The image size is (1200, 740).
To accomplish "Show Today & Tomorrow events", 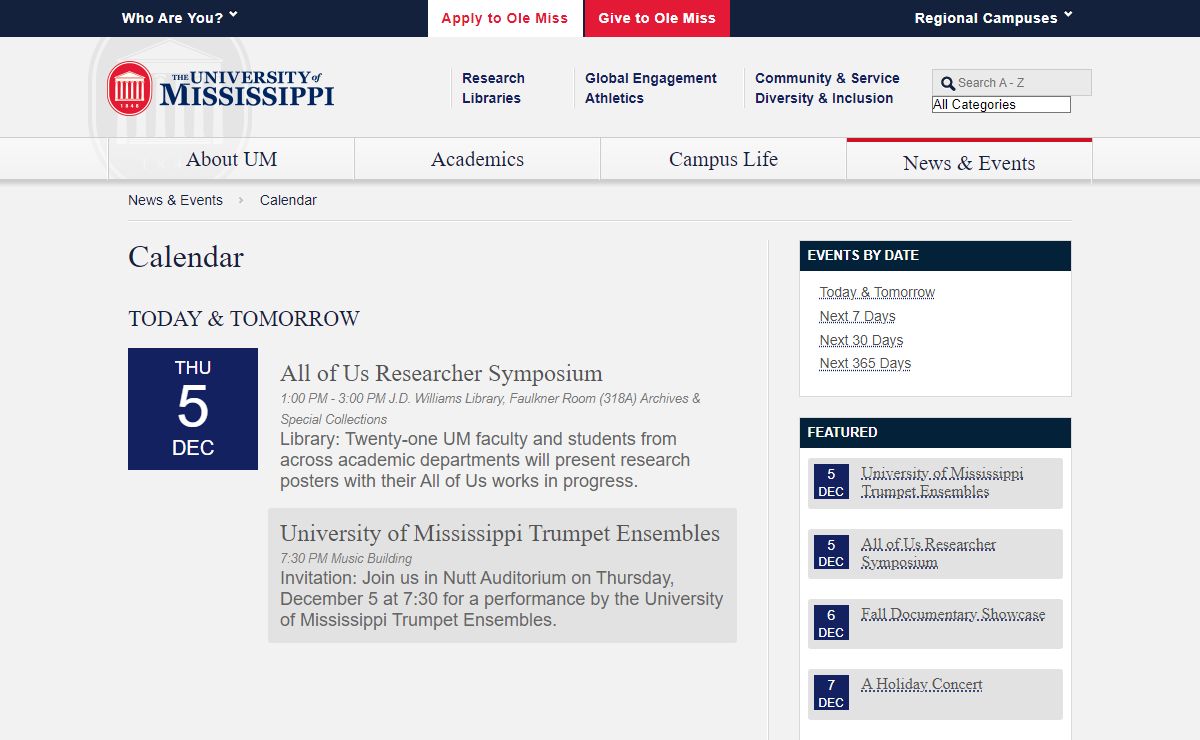I will [x=877, y=292].
